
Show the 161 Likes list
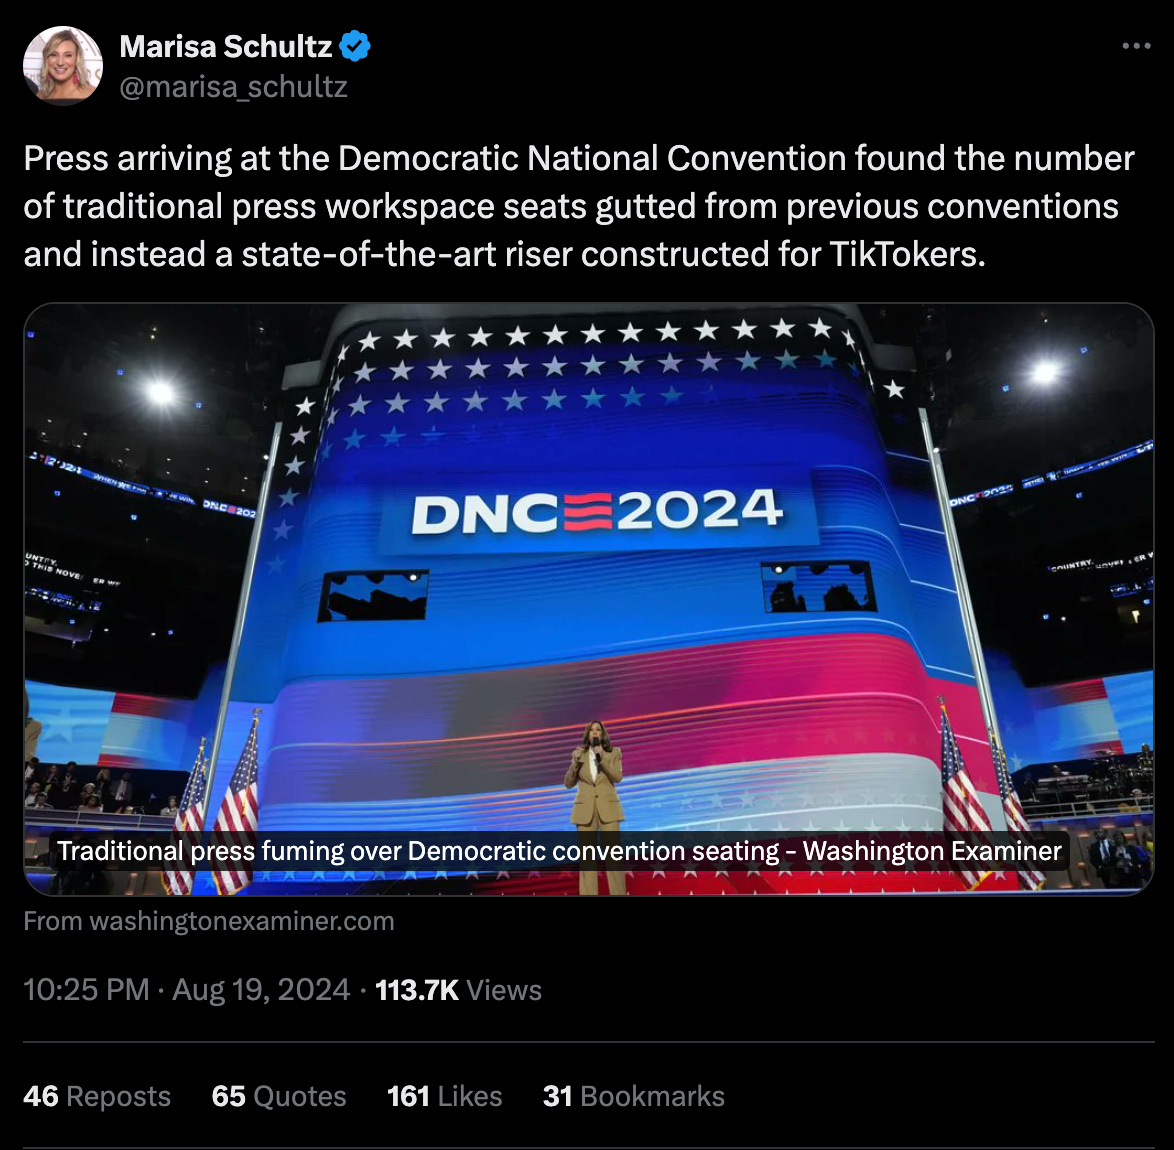[x=445, y=1096]
